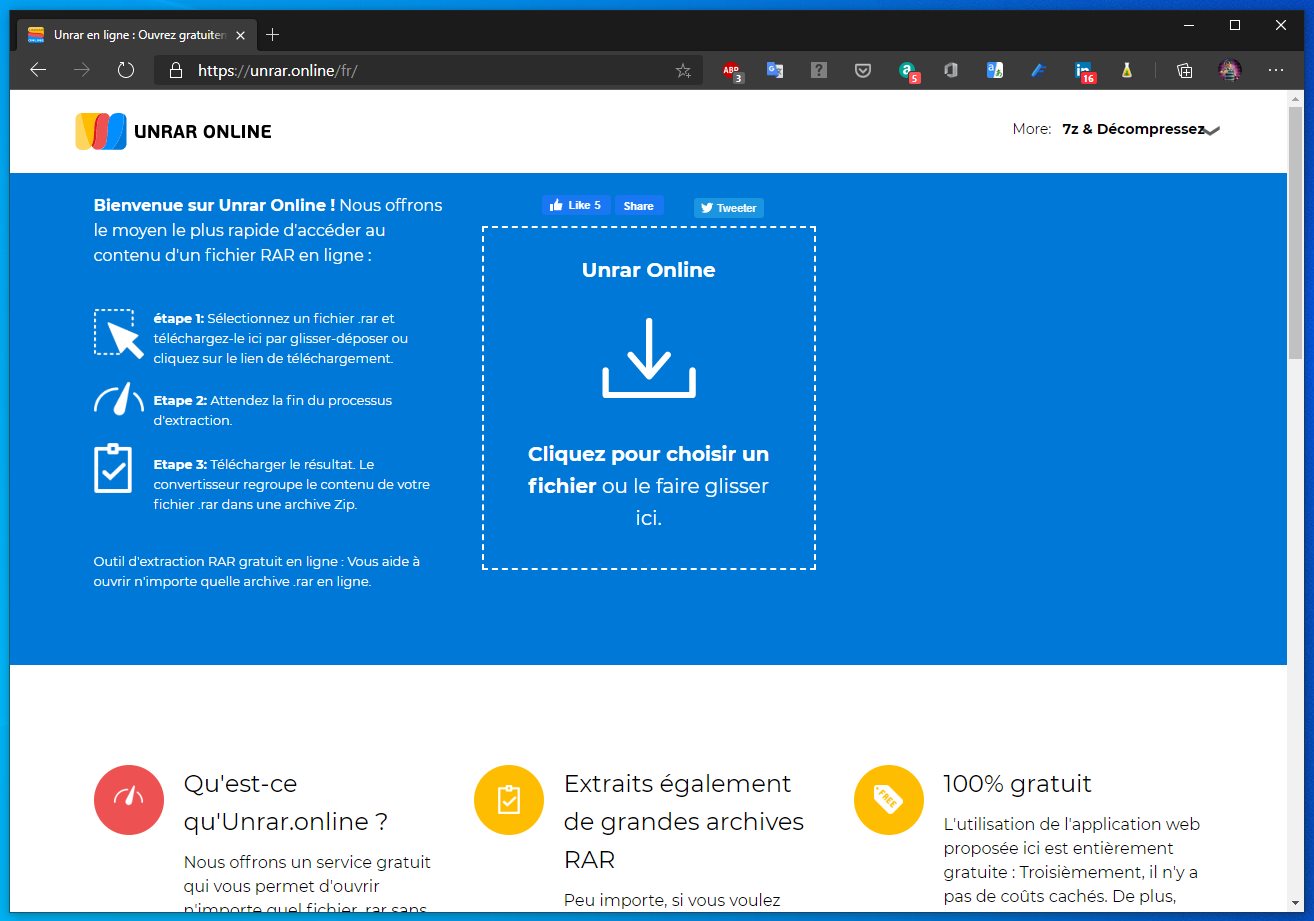The height and width of the screenshot is (921, 1314).
Task: Click the clipboard check icon for Etape 3
Action: [x=113, y=468]
